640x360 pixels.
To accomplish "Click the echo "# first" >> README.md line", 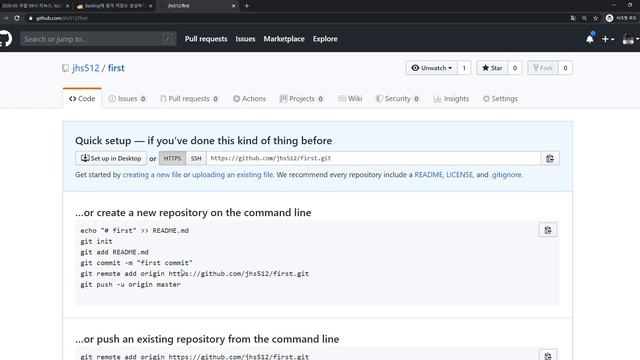I will point(134,231).
